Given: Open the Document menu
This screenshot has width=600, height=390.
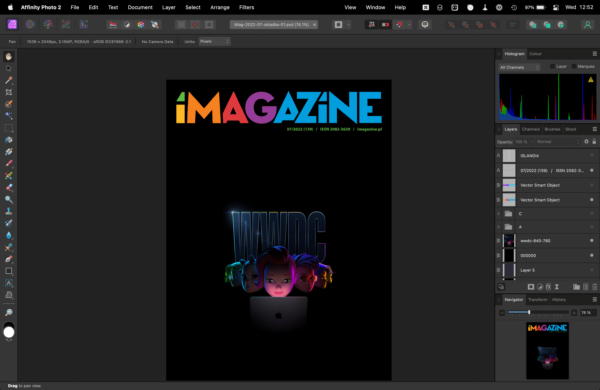Looking at the screenshot, I should [140, 7].
